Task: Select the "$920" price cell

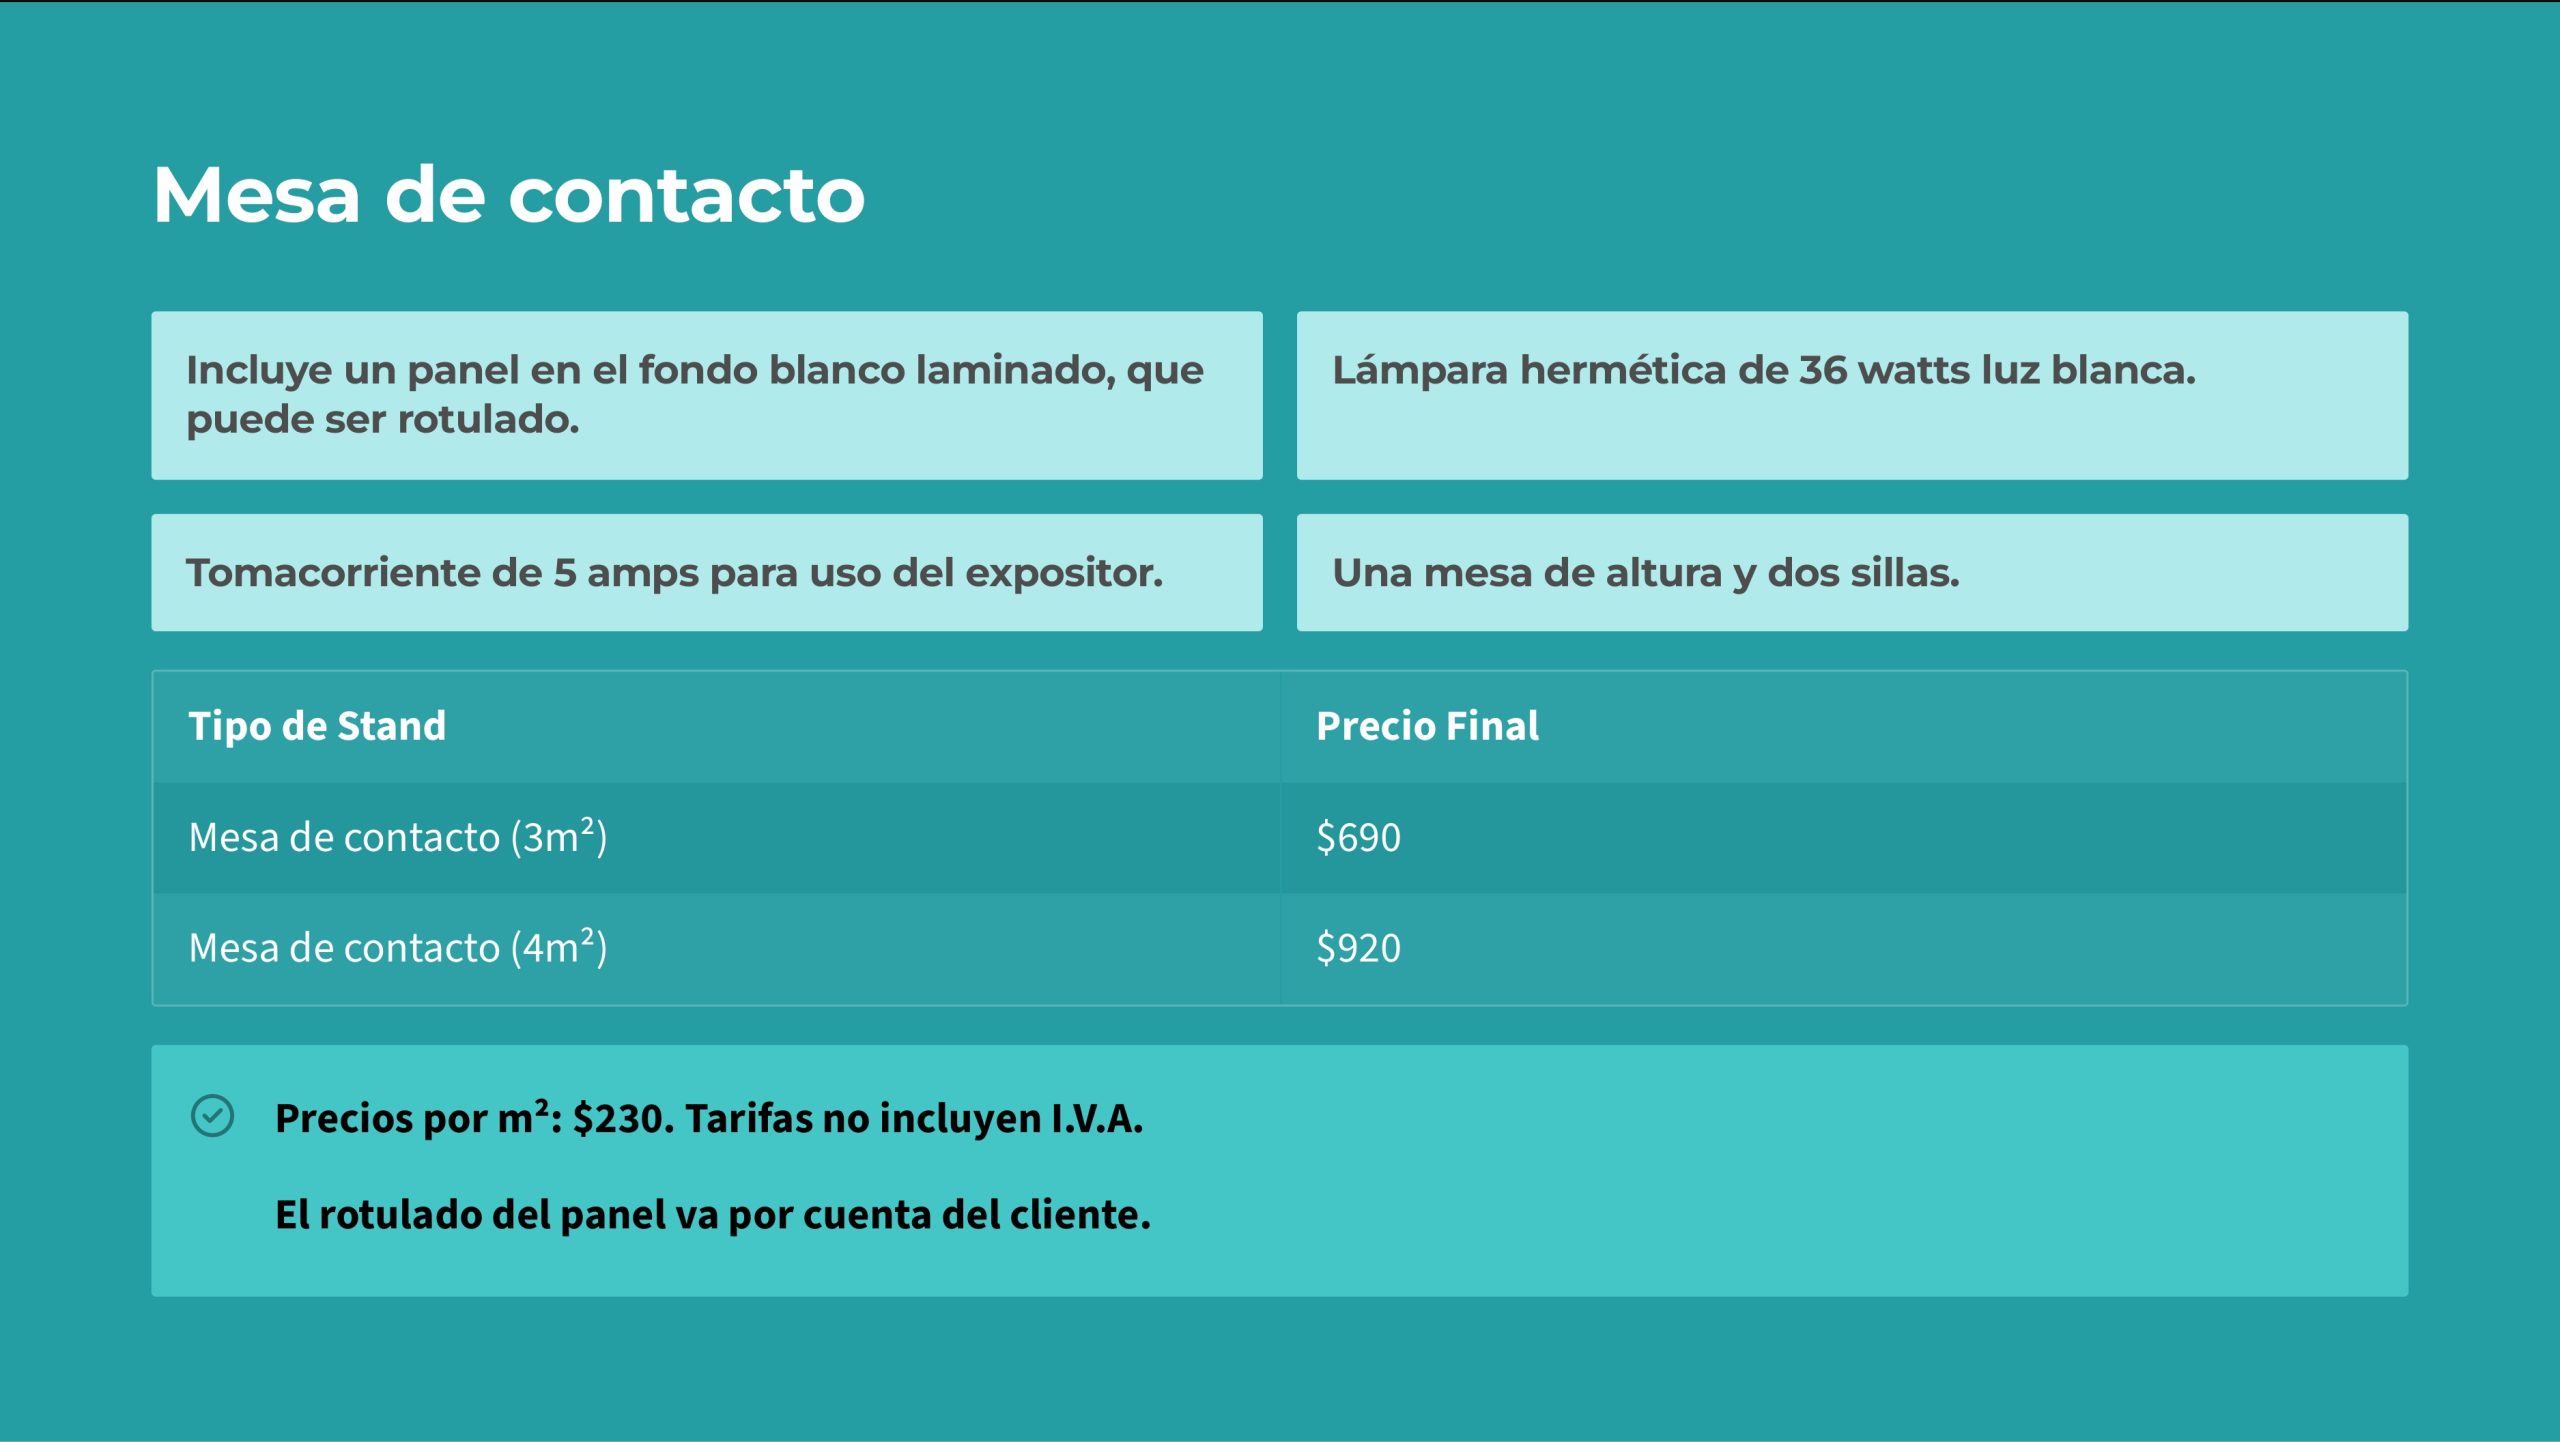Action: click(1358, 948)
